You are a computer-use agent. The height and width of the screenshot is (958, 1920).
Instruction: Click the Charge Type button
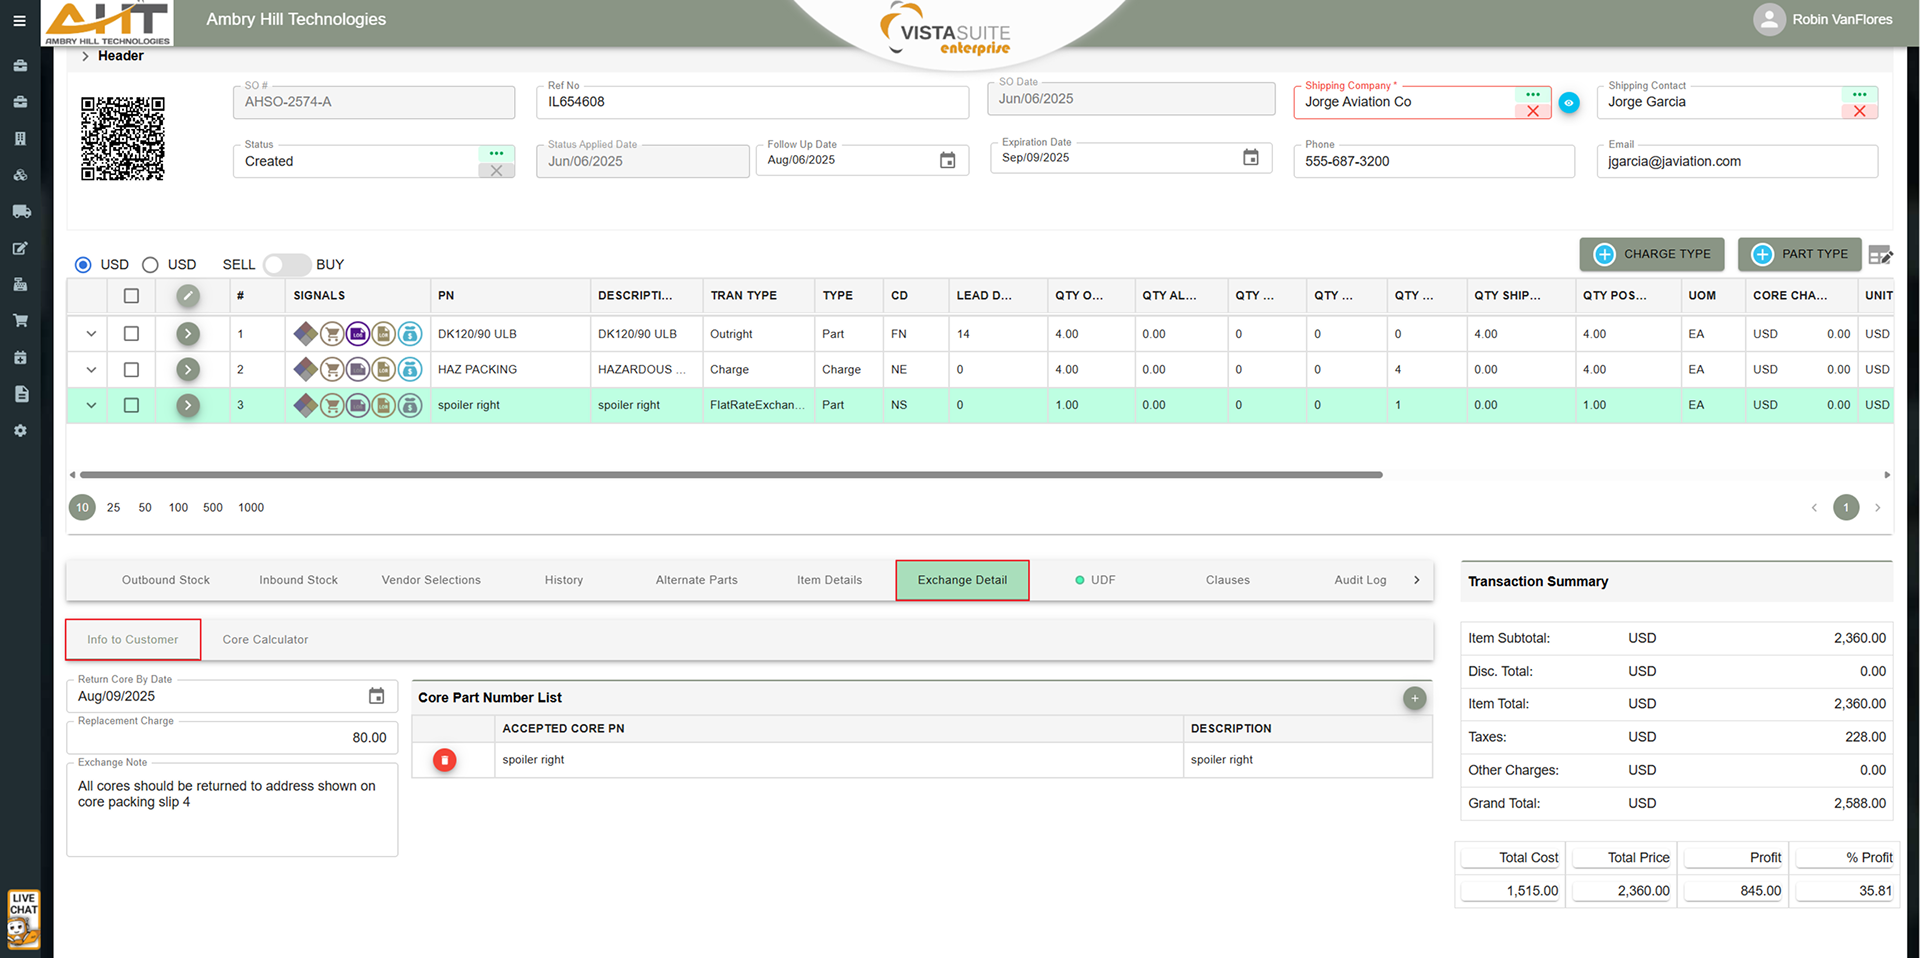pyautogui.click(x=1651, y=254)
